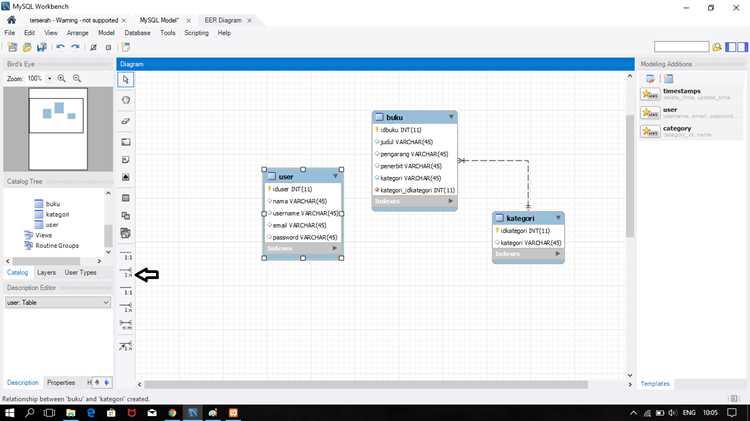
Task: Click the timestamps template icon
Action: (x=651, y=94)
